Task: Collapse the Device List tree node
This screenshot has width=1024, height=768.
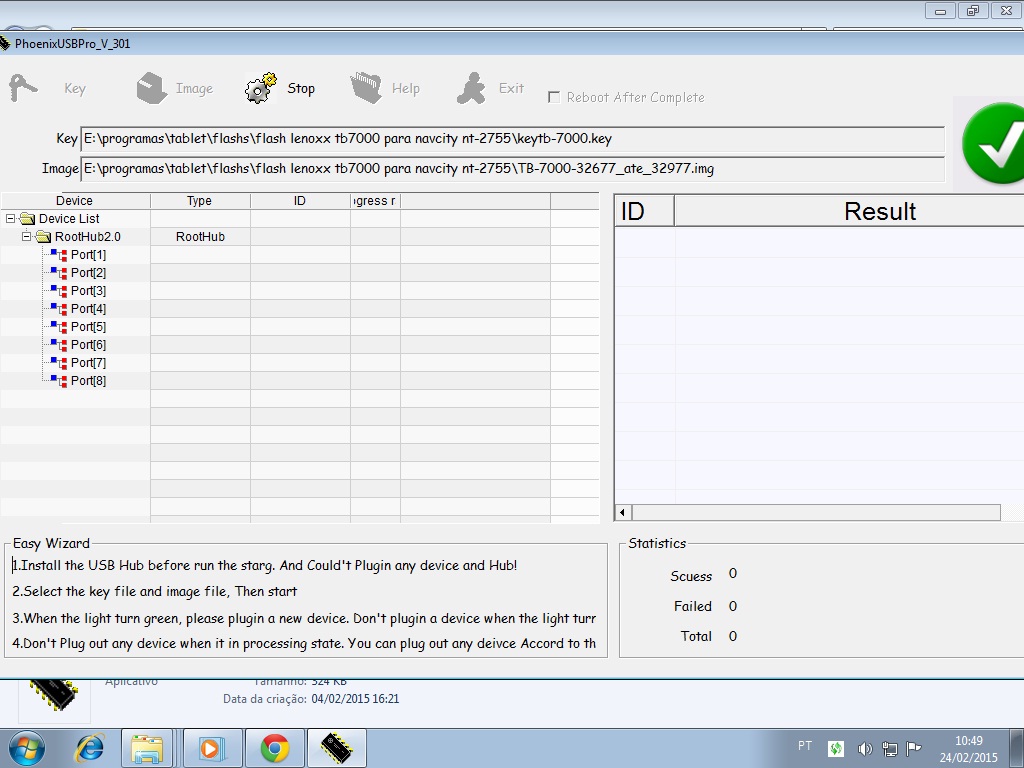Action: 10,218
